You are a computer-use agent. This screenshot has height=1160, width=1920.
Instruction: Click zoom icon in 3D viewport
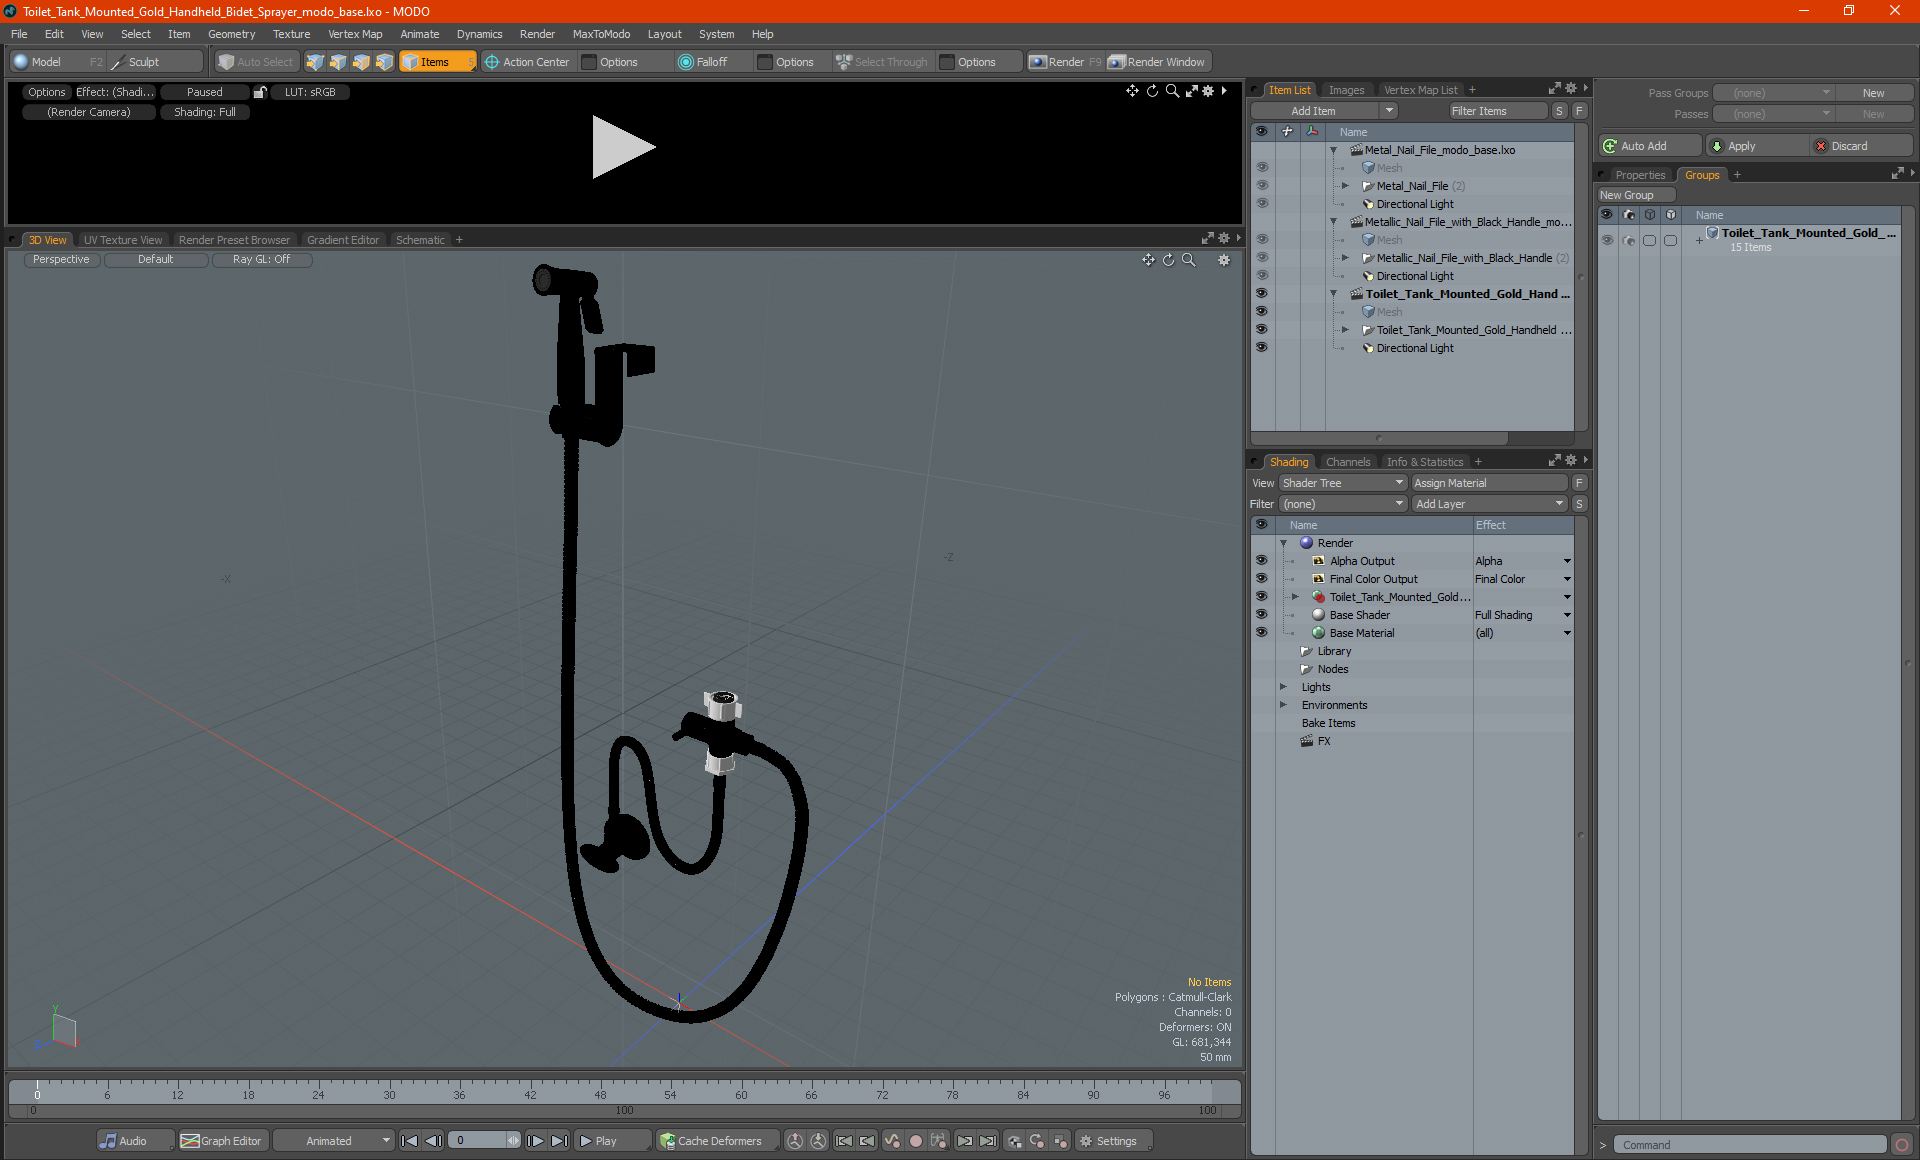click(1188, 260)
